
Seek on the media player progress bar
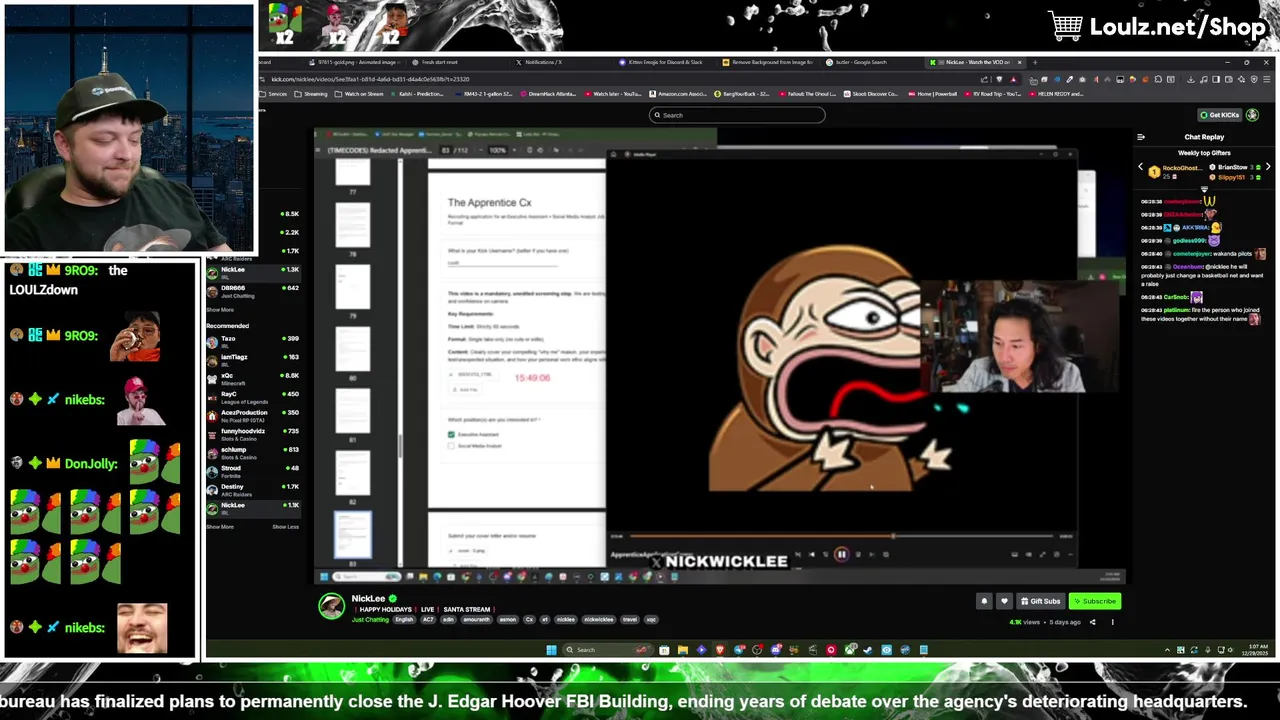842,536
